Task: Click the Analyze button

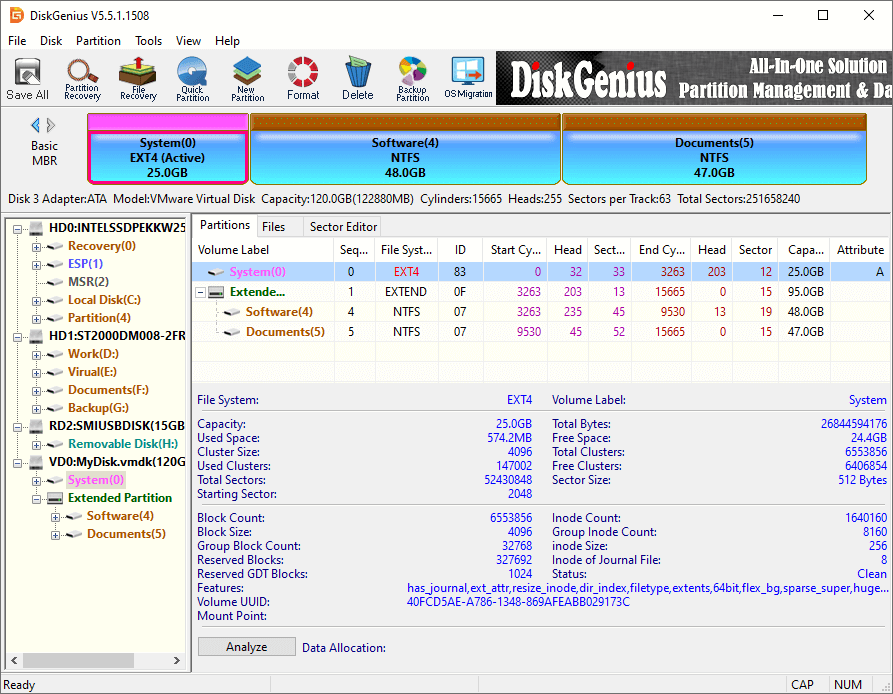Action: pyautogui.click(x=246, y=647)
